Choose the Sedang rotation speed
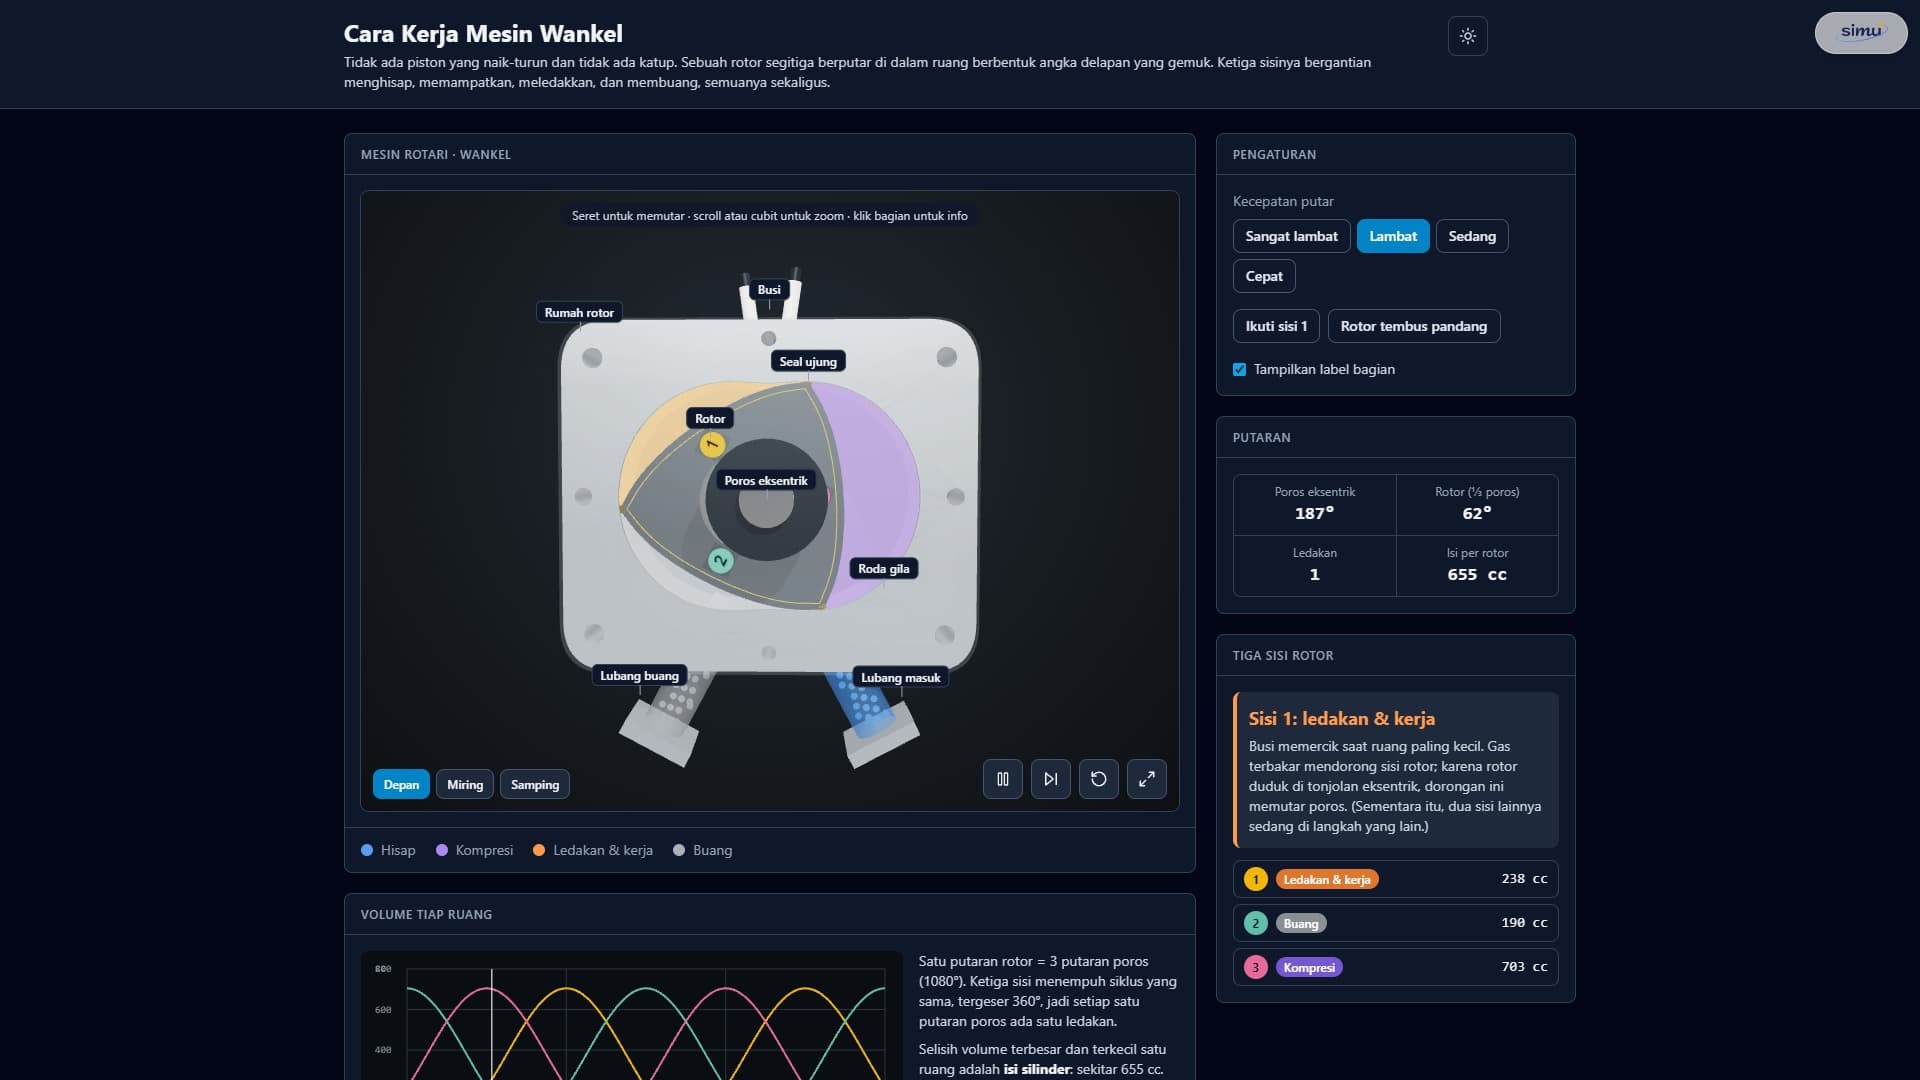The image size is (1920, 1080). pyautogui.click(x=1472, y=236)
